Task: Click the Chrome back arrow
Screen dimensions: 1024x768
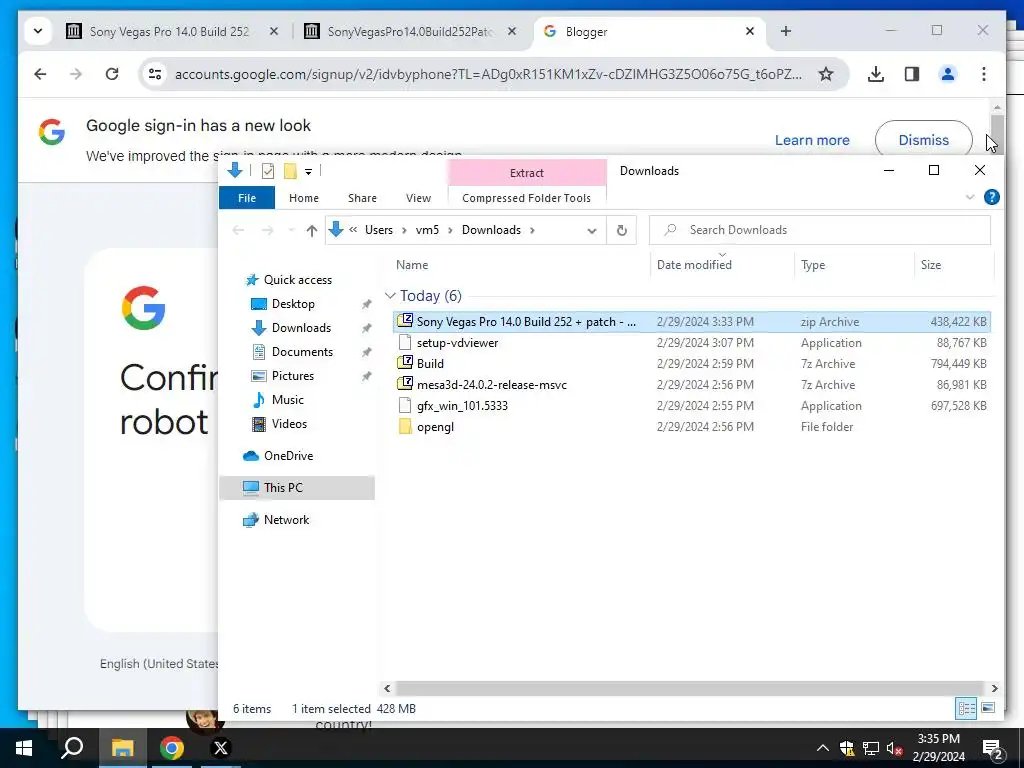Action: point(40,74)
